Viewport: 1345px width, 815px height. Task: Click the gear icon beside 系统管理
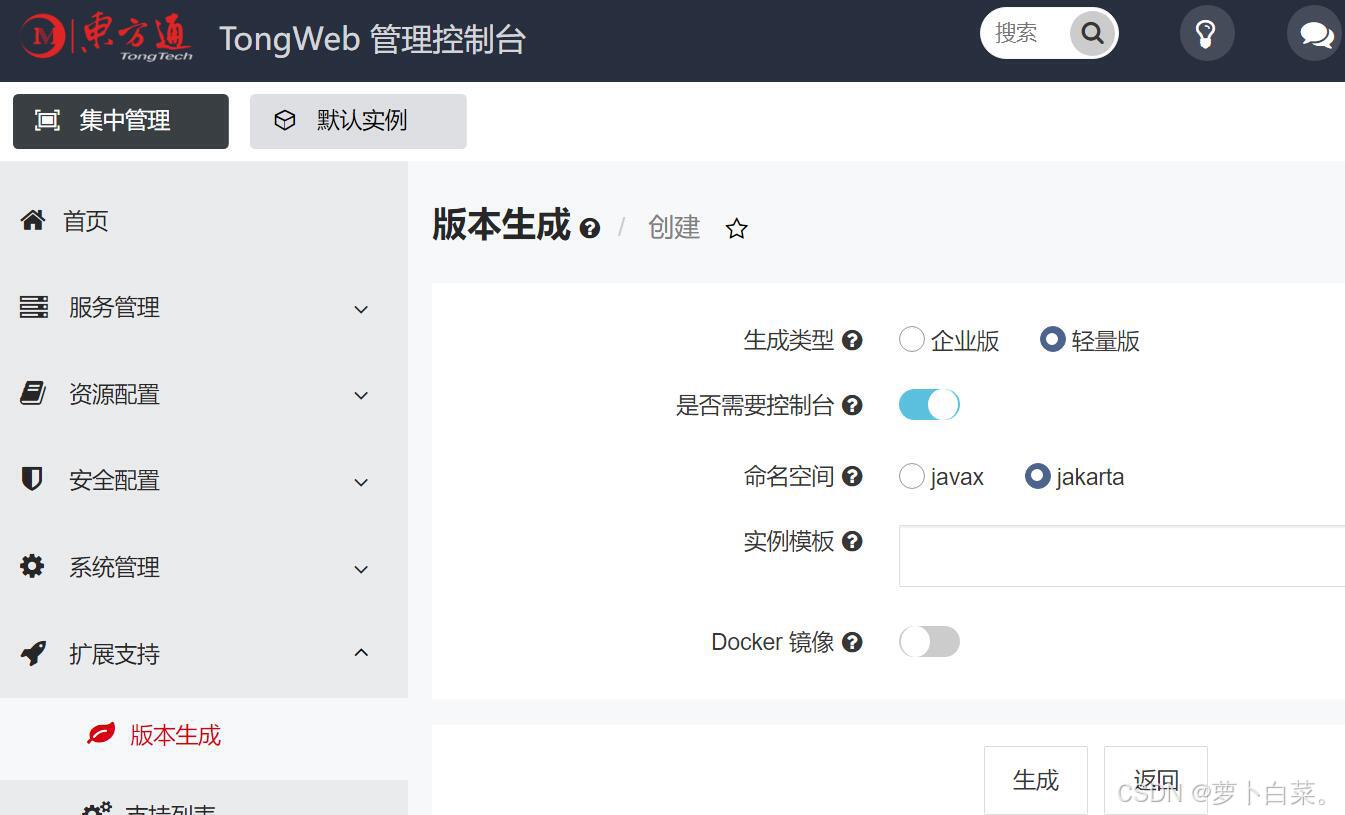point(32,566)
